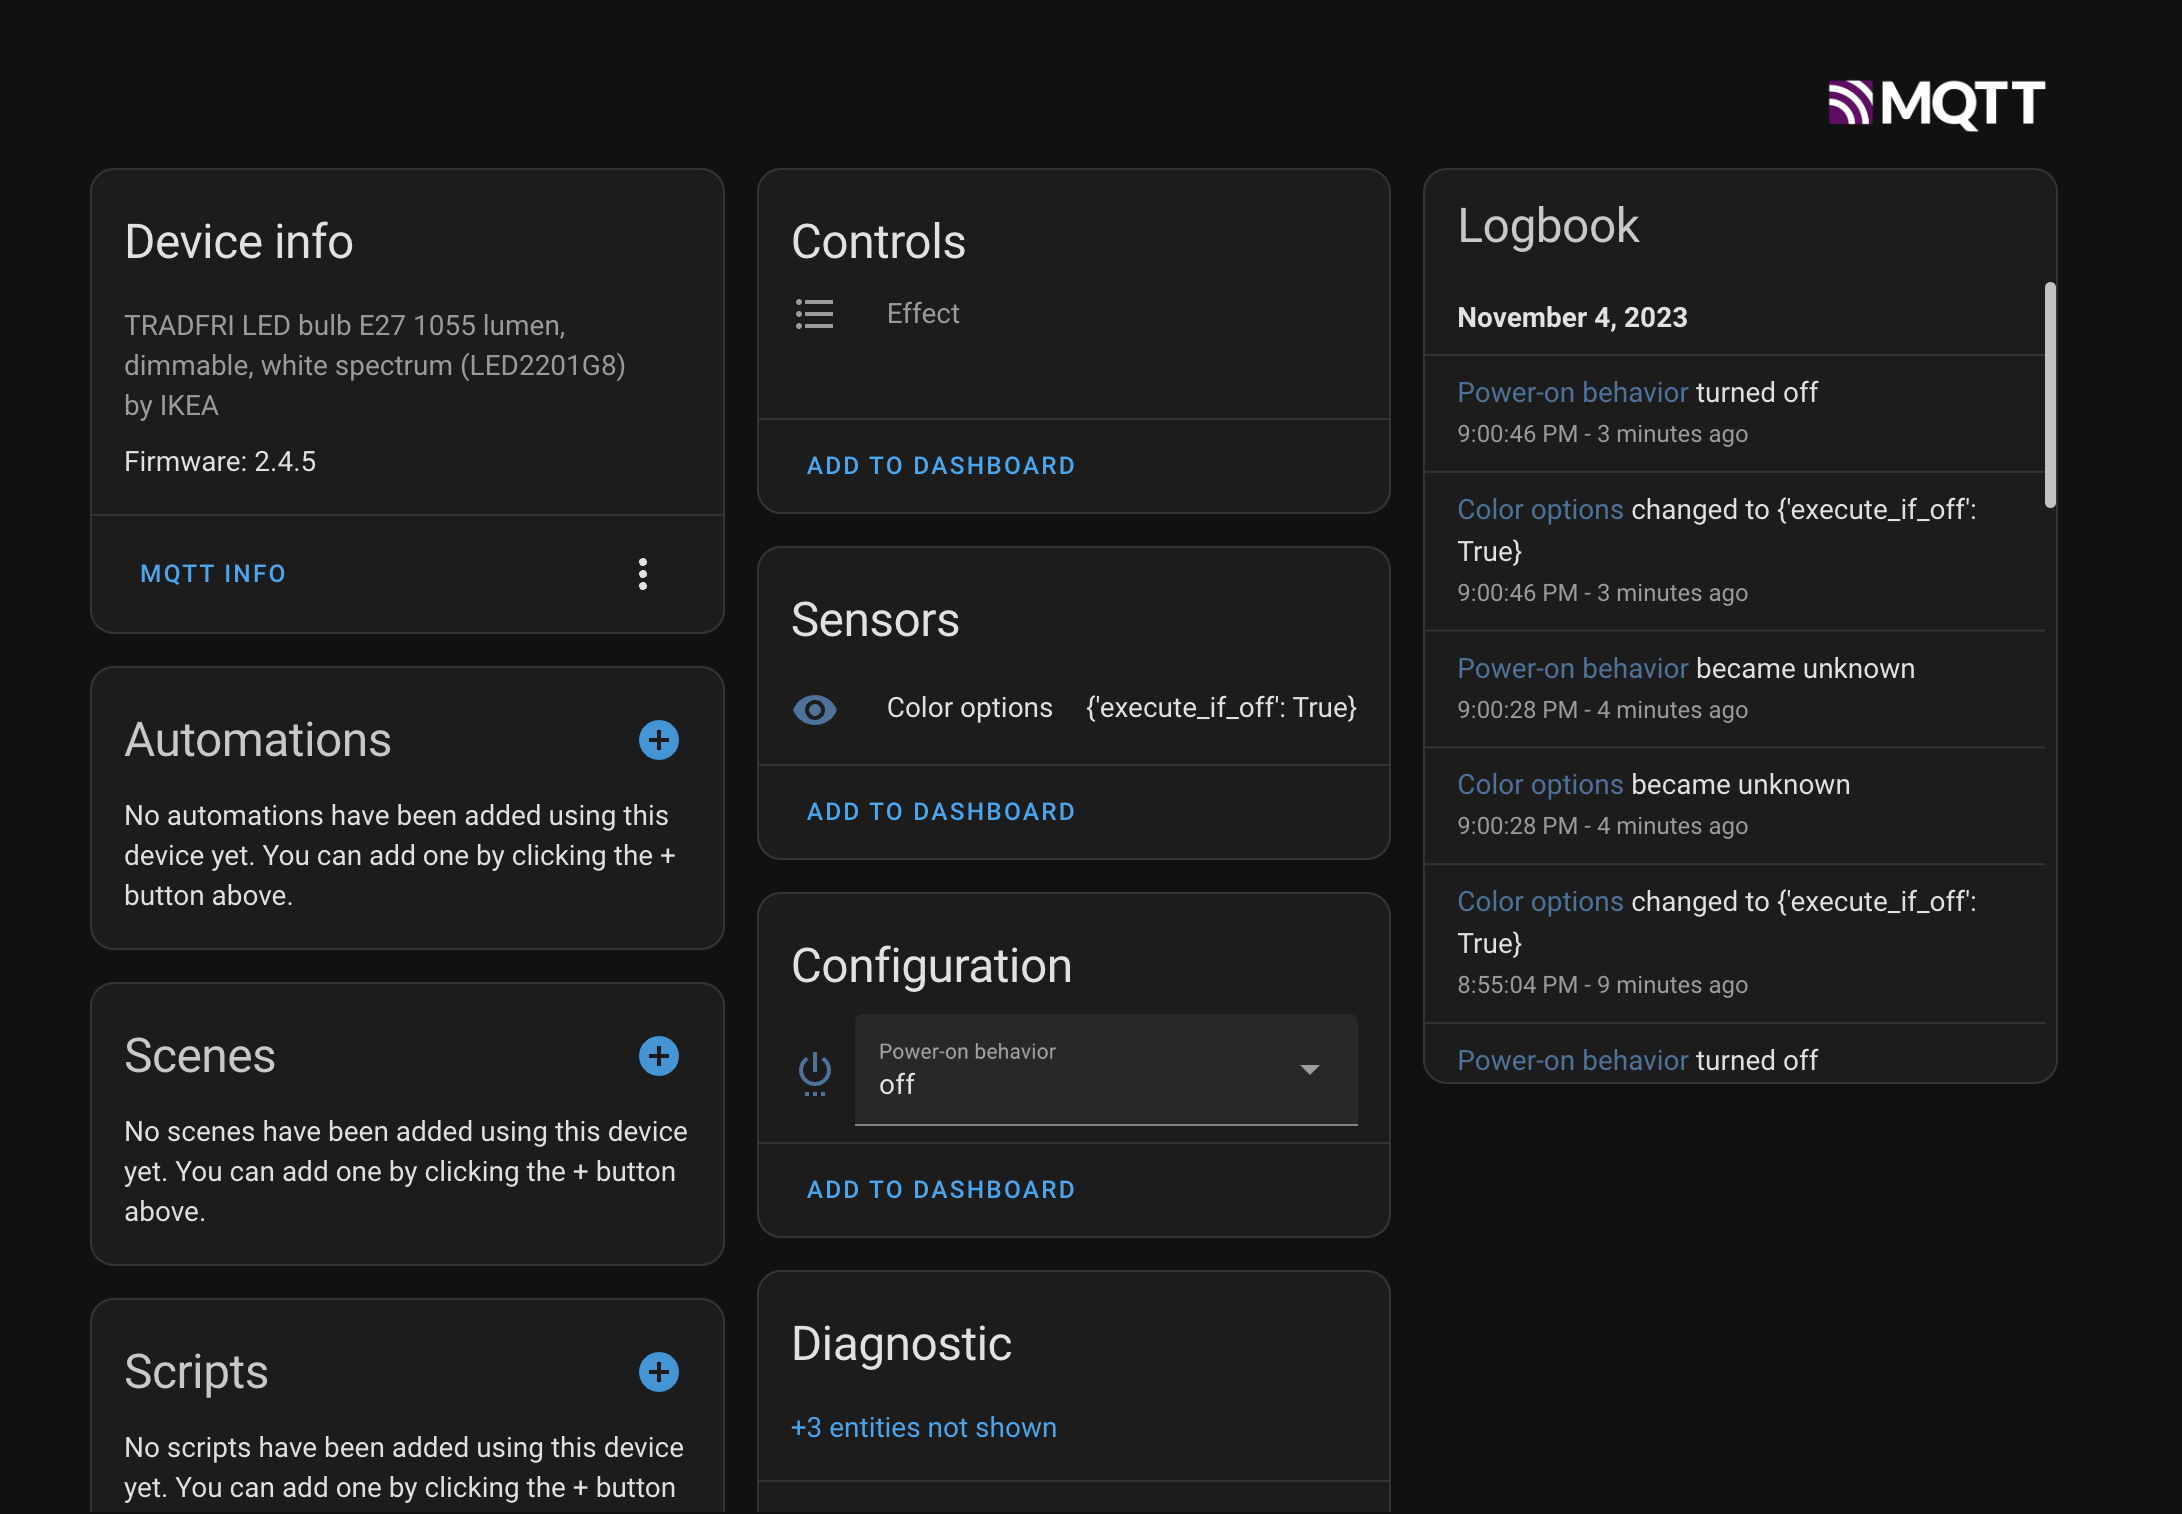Image resolution: width=2182 pixels, height=1514 pixels.
Task: Expand the +3 entities not shown
Action: 923,1428
